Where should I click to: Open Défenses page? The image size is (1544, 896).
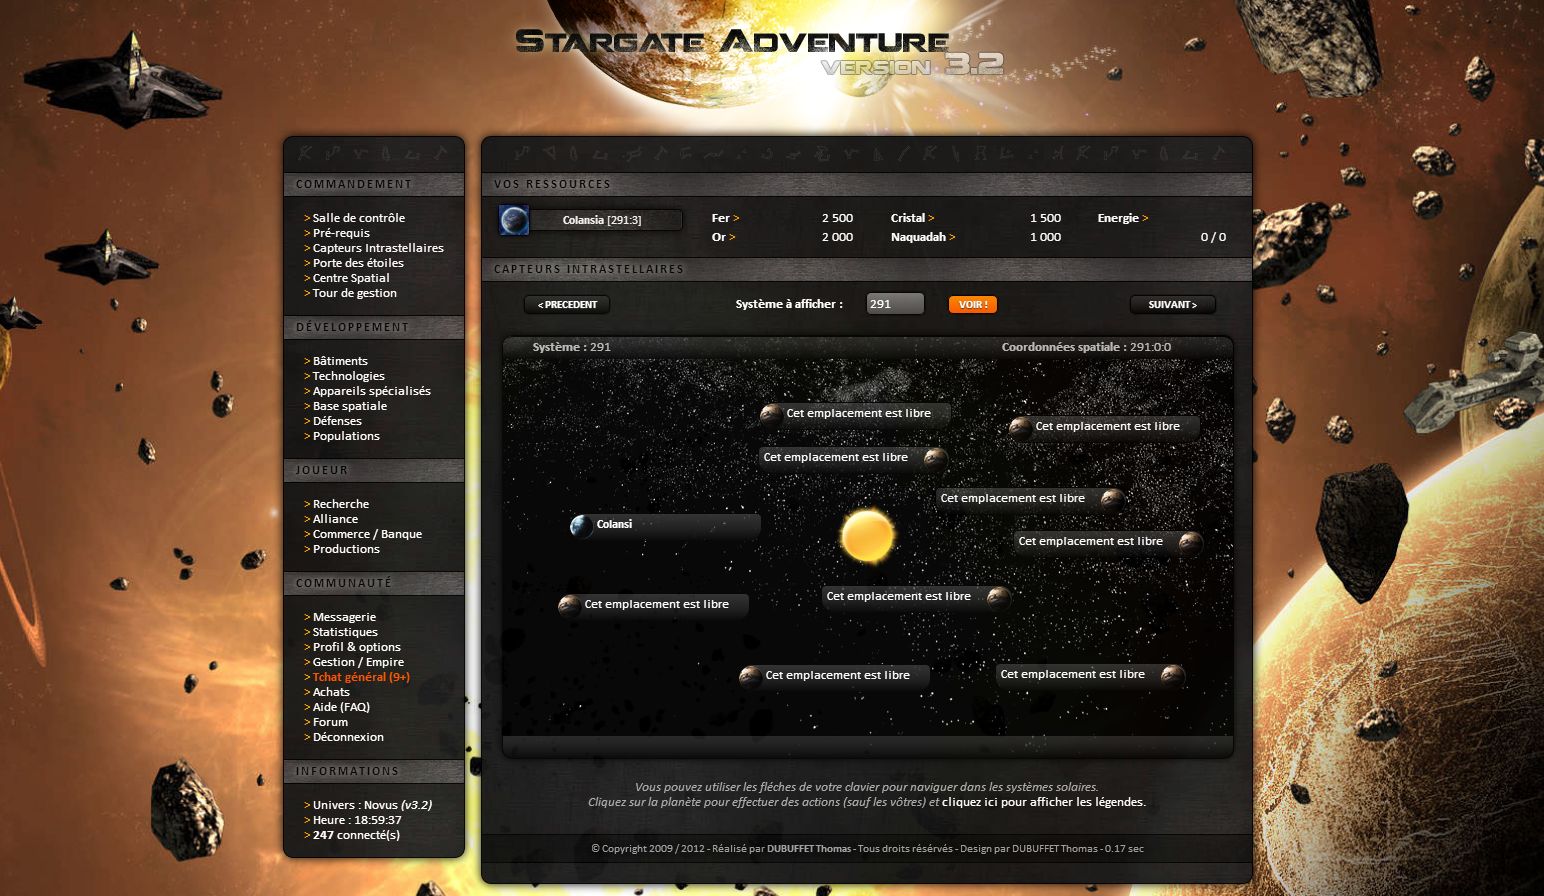pyautogui.click(x=337, y=421)
